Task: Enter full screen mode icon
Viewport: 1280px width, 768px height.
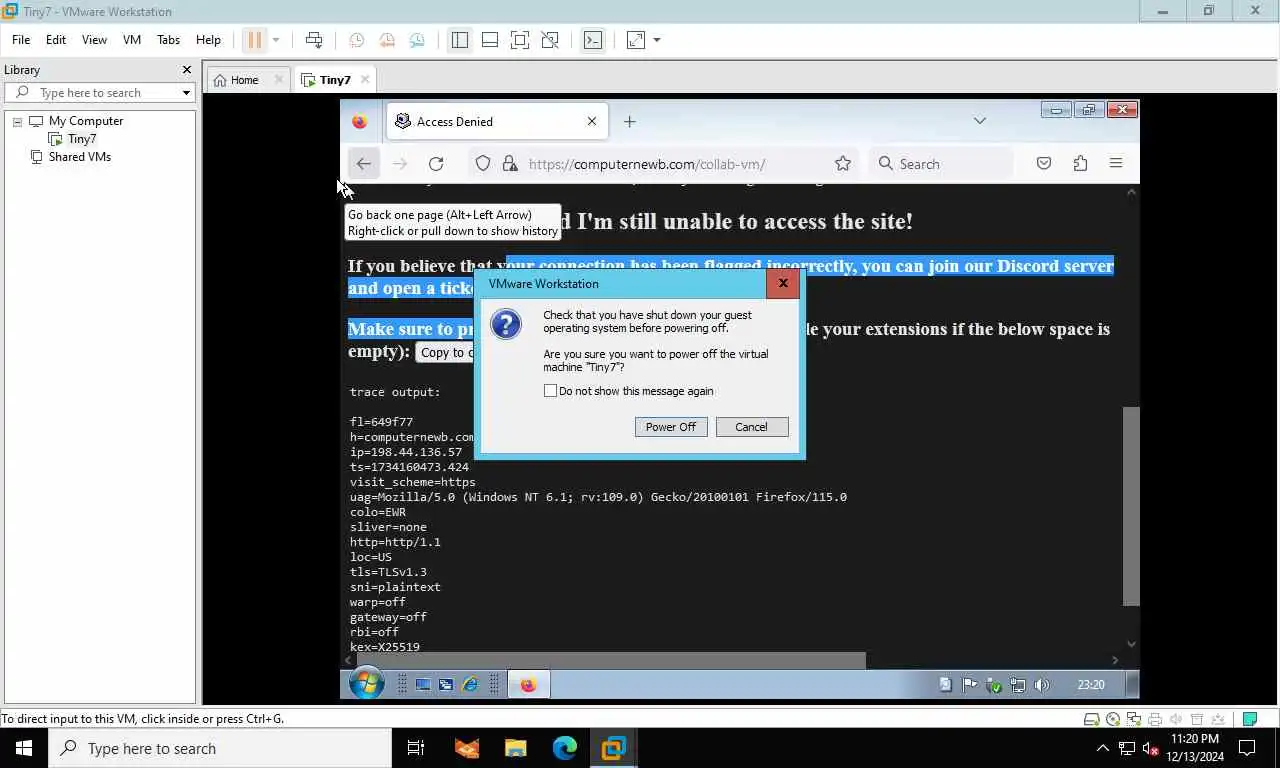Action: (520, 40)
